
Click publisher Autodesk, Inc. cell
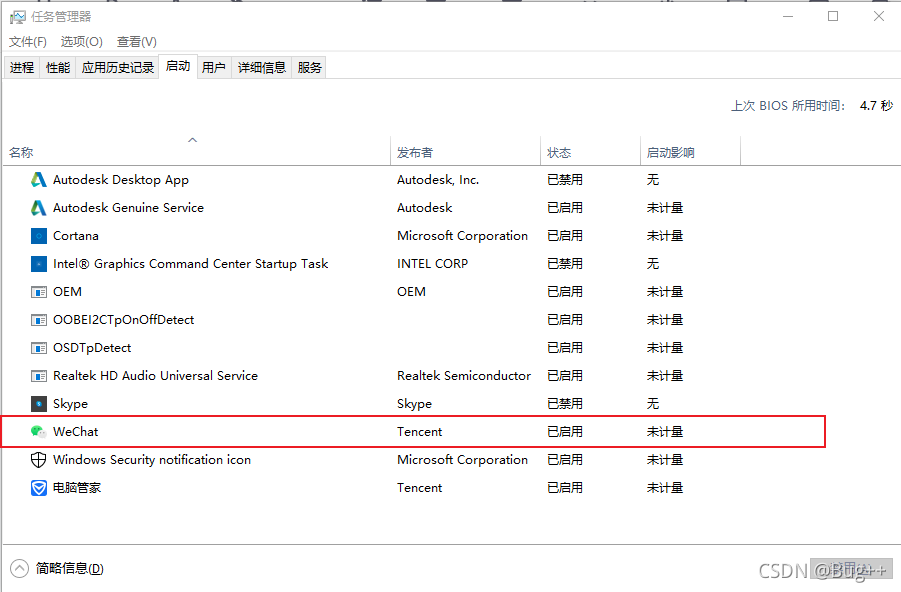tap(438, 180)
